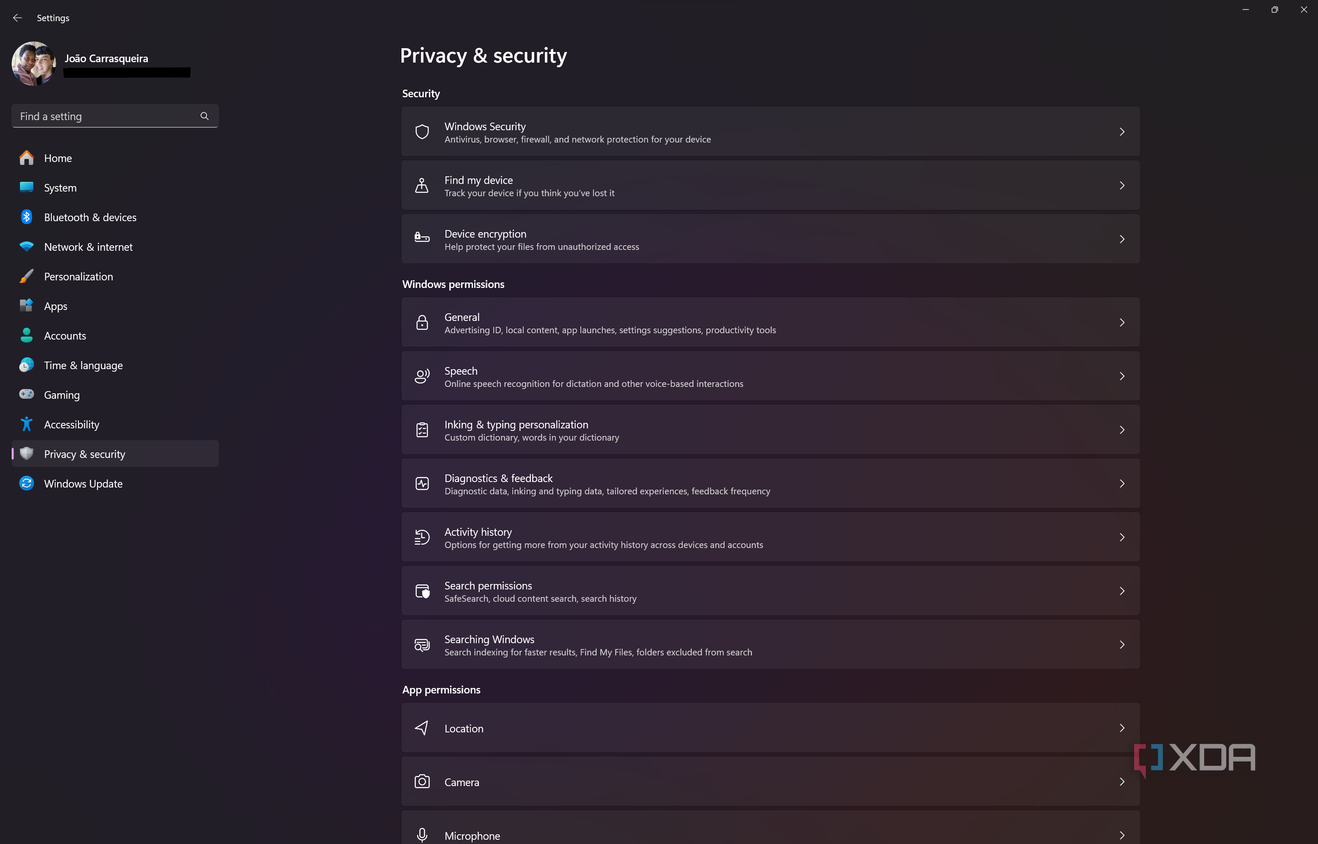Click the user profile picture
The width and height of the screenshot is (1318, 844).
pos(33,64)
